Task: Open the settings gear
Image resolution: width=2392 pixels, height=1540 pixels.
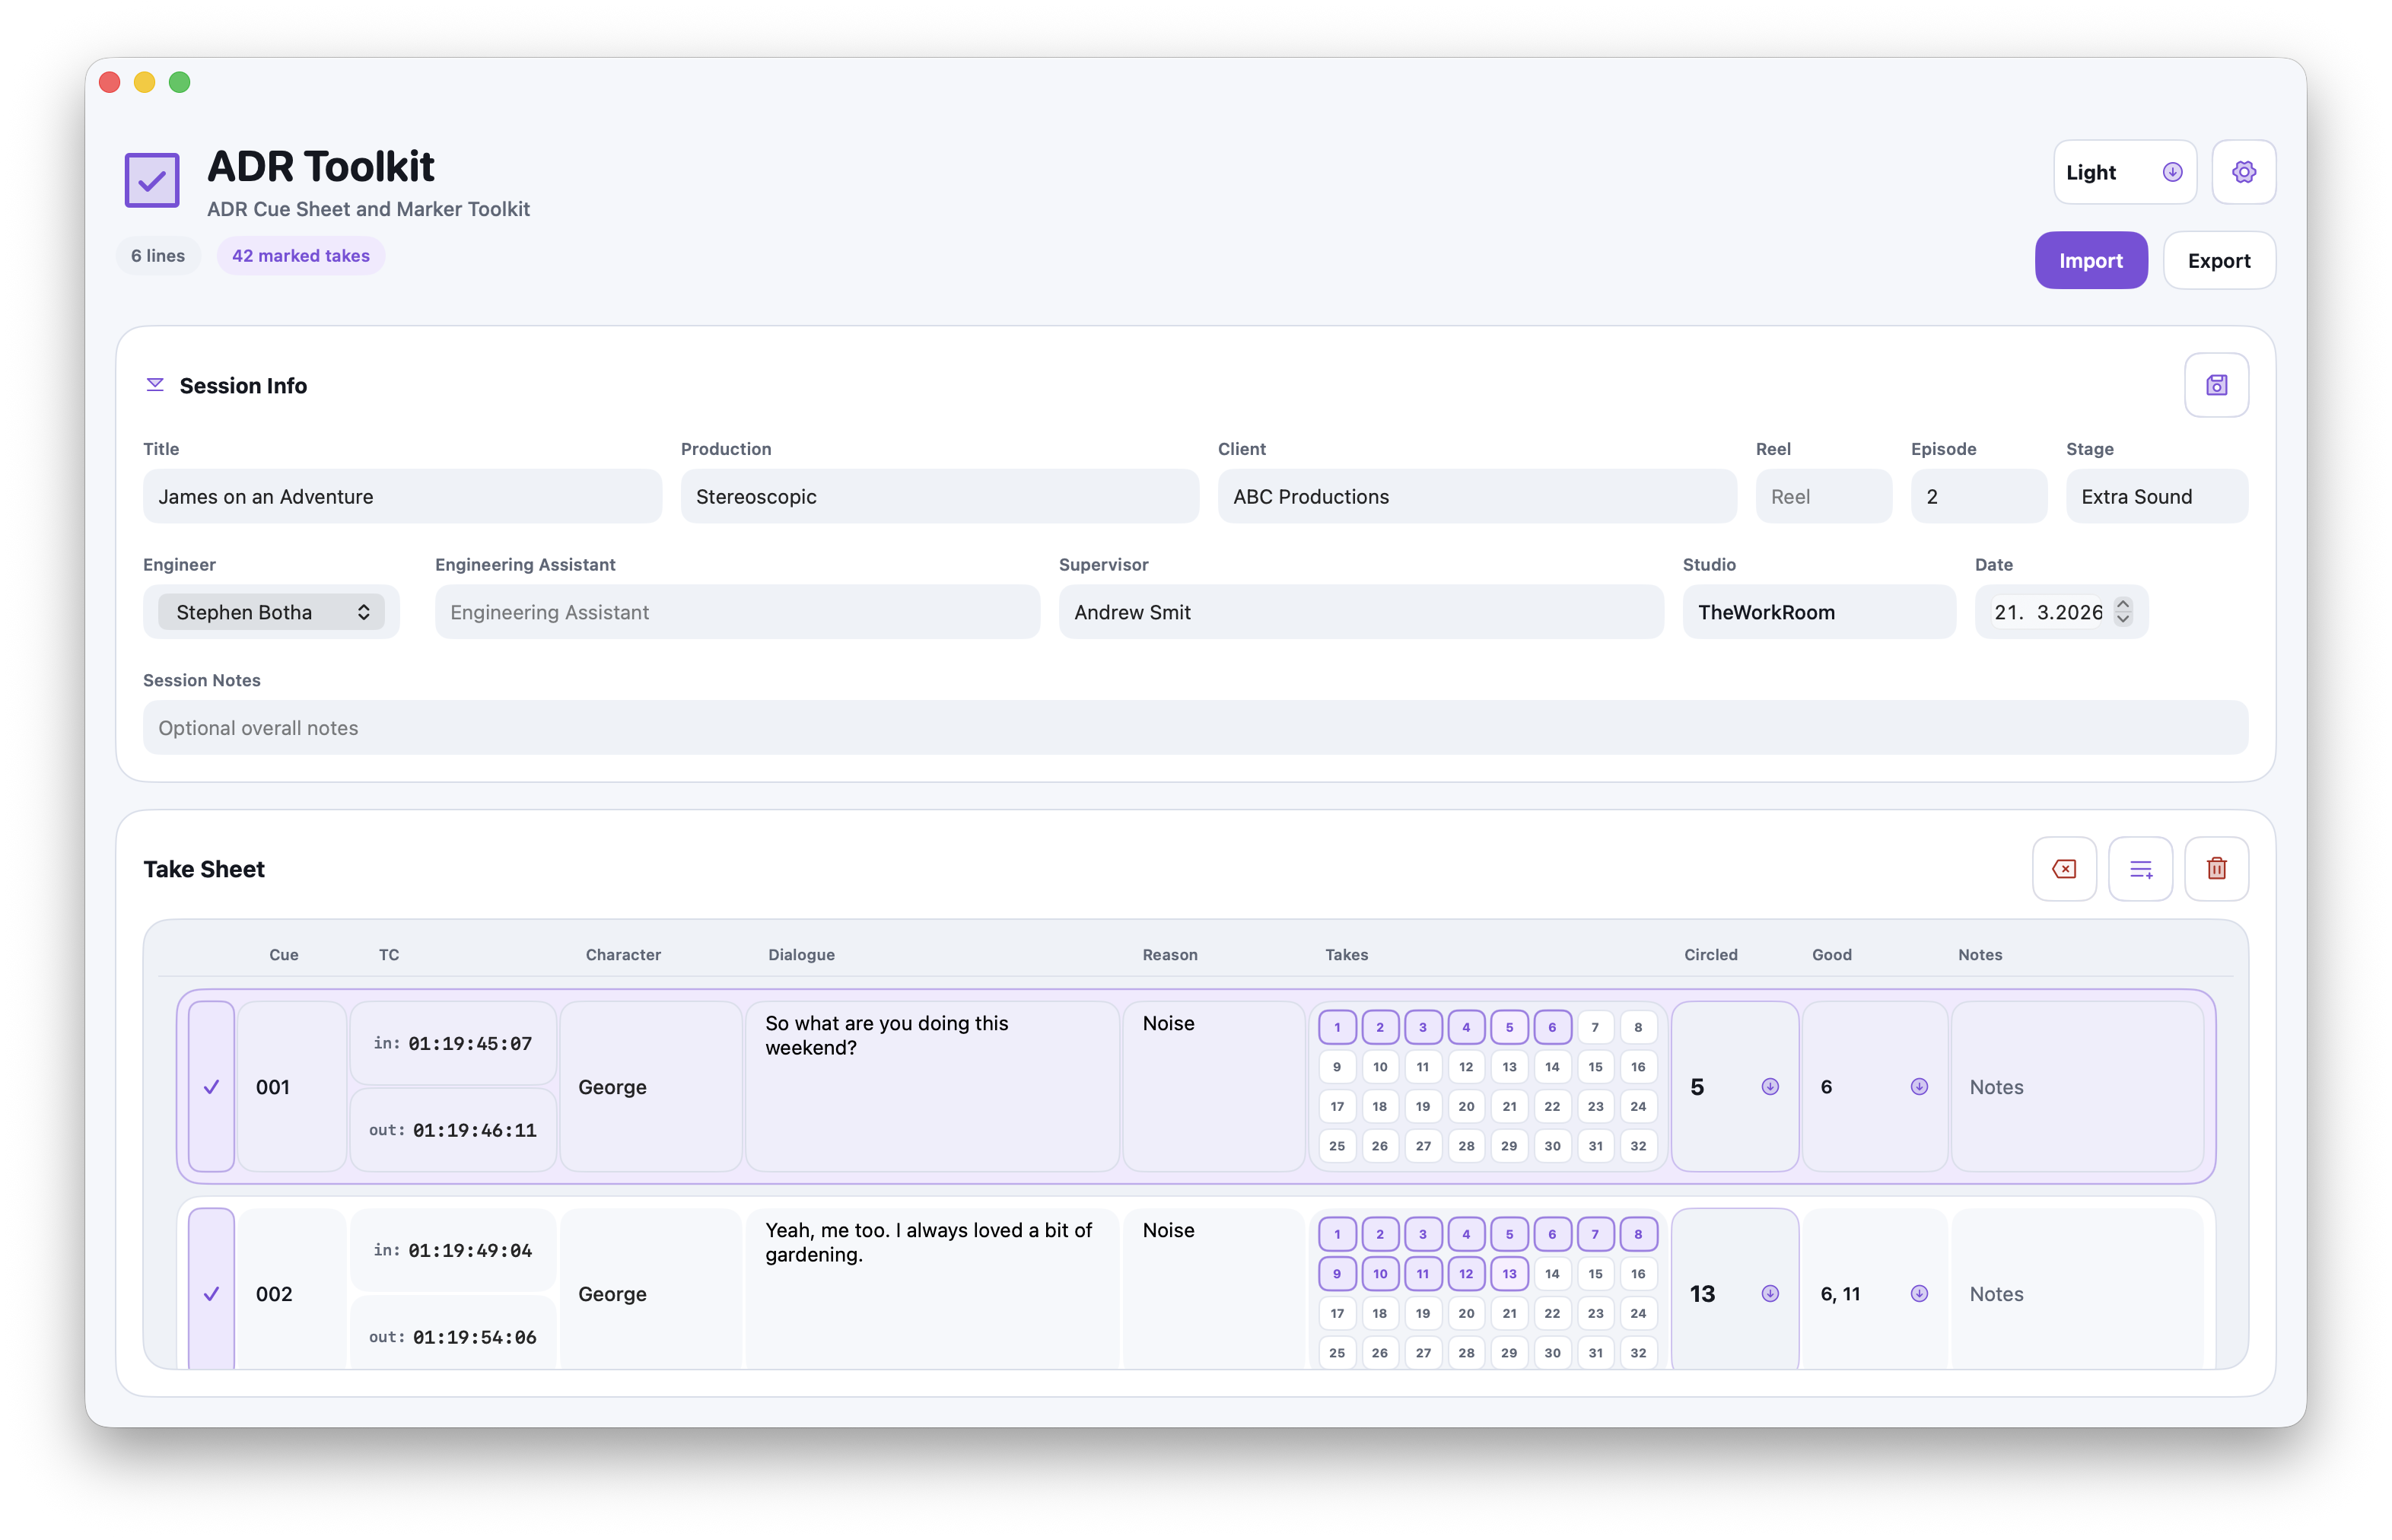Action: [x=2244, y=171]
